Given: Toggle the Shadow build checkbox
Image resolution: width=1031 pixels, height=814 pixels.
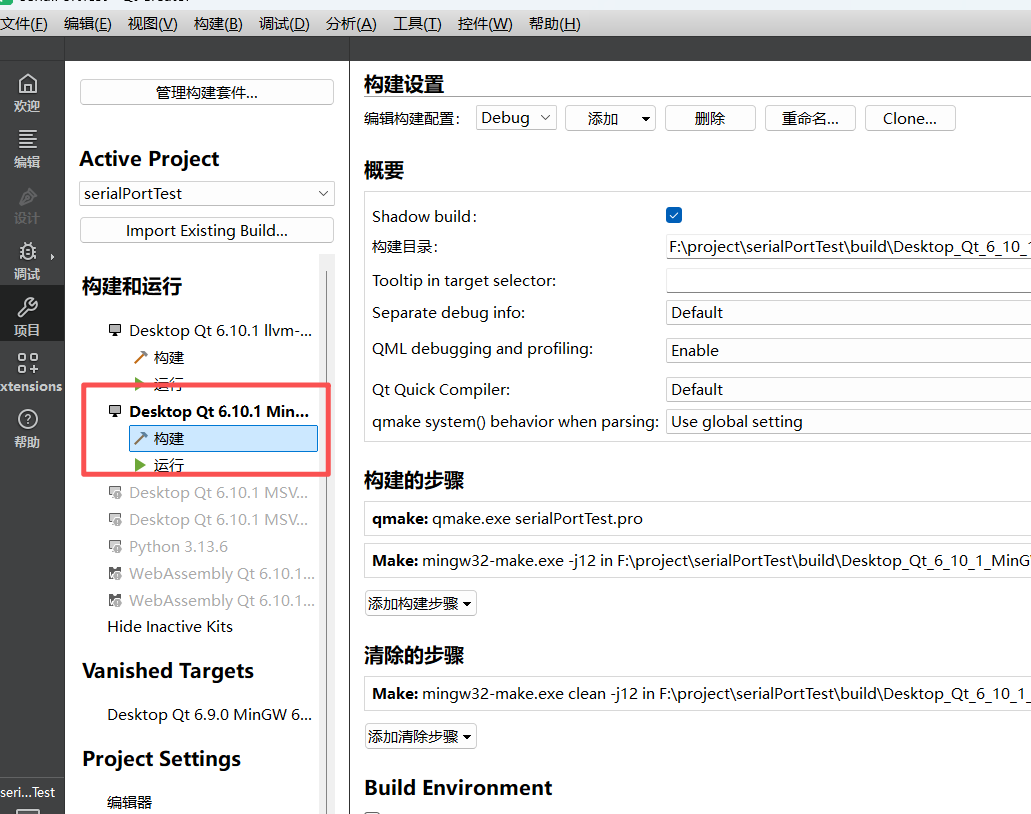Looking at the screenshot, I should (x=674, y=215).
